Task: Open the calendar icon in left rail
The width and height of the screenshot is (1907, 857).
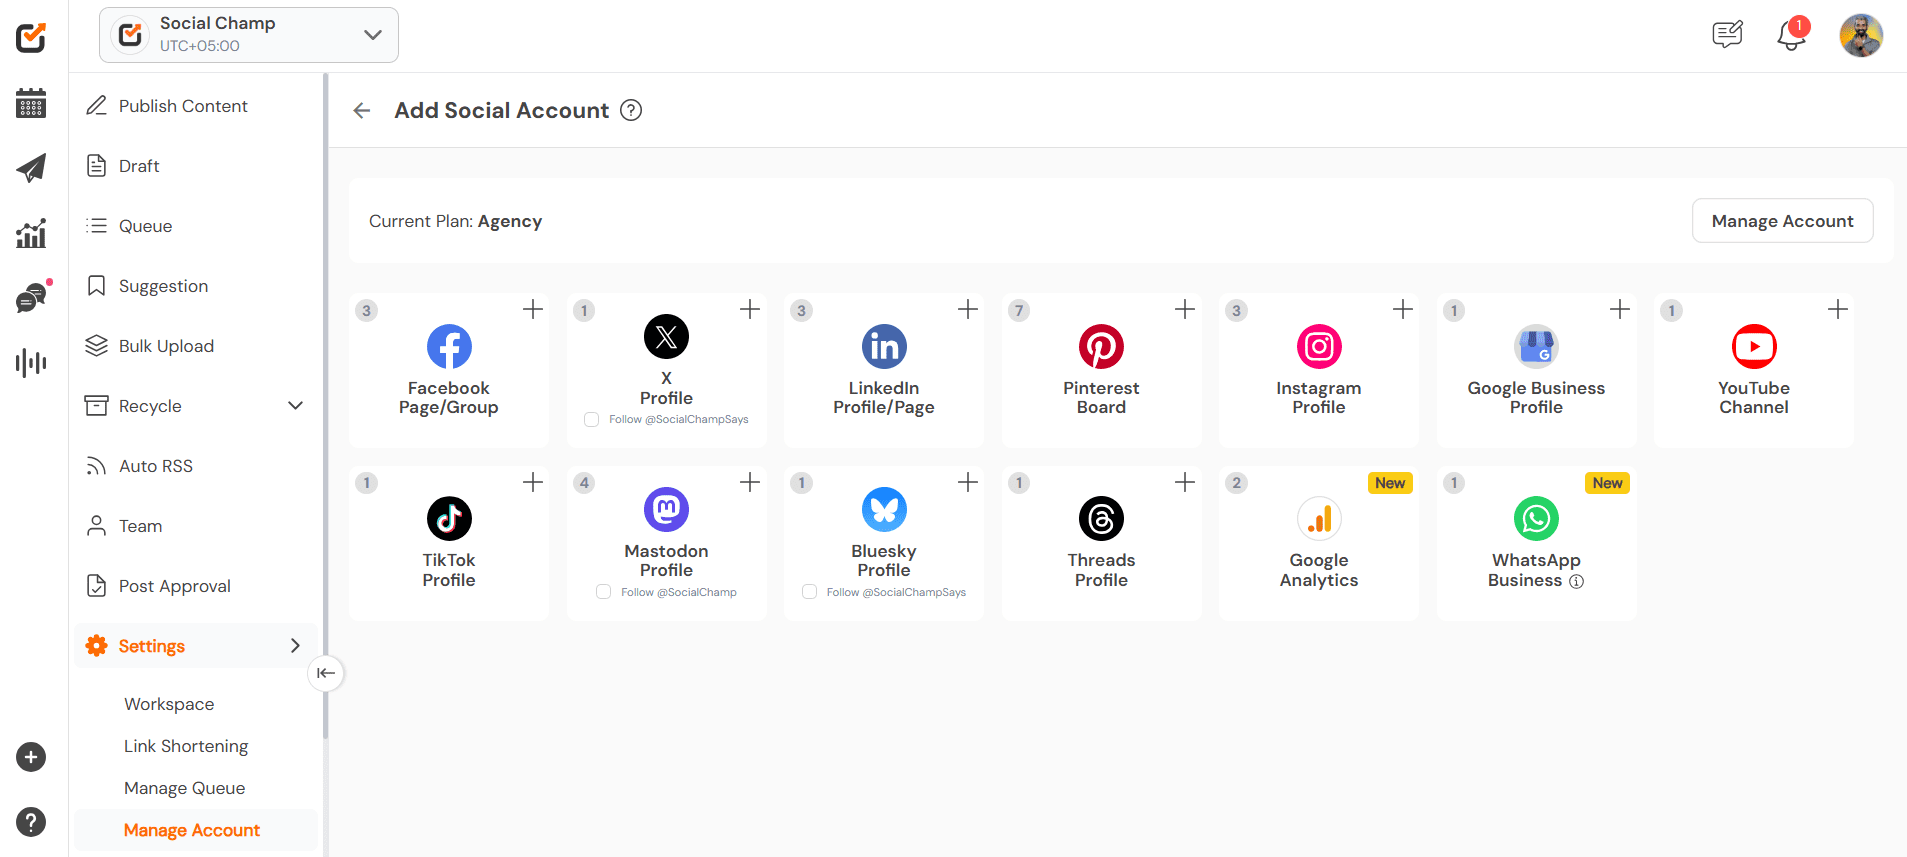Action: coord(31,103)
